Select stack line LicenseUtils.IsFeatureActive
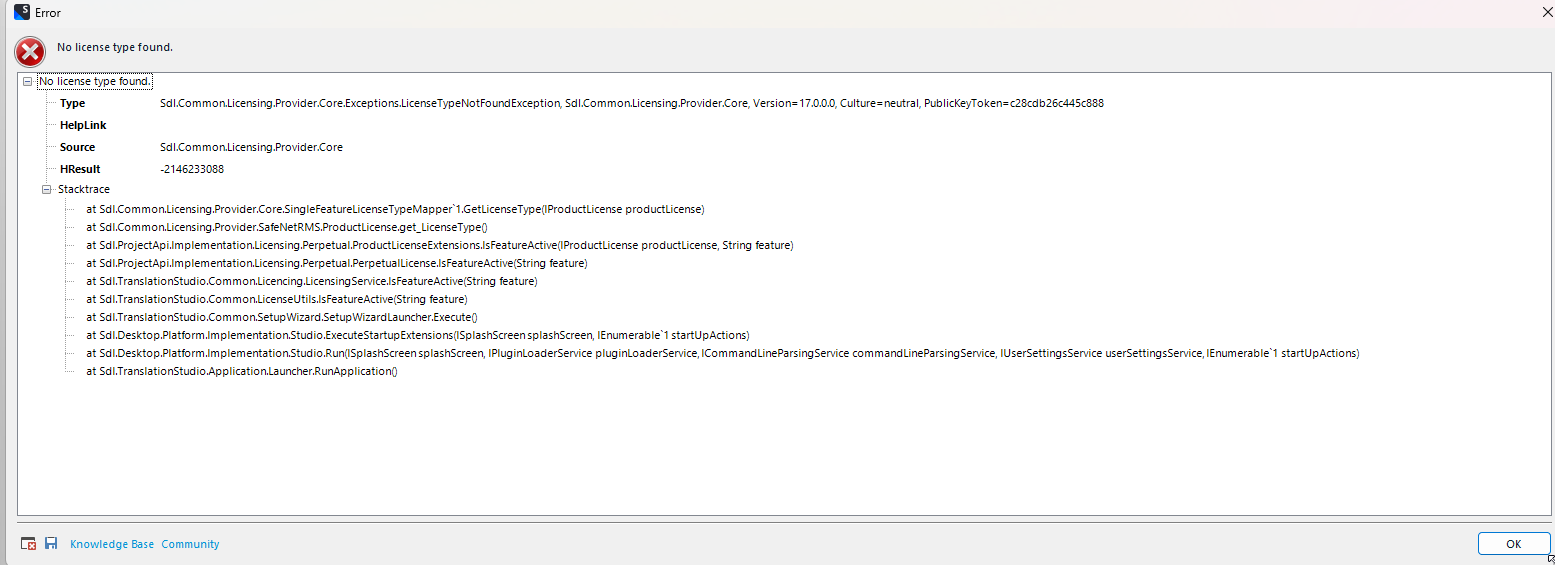Screen dimensions: 1555x565 [276, 299]
